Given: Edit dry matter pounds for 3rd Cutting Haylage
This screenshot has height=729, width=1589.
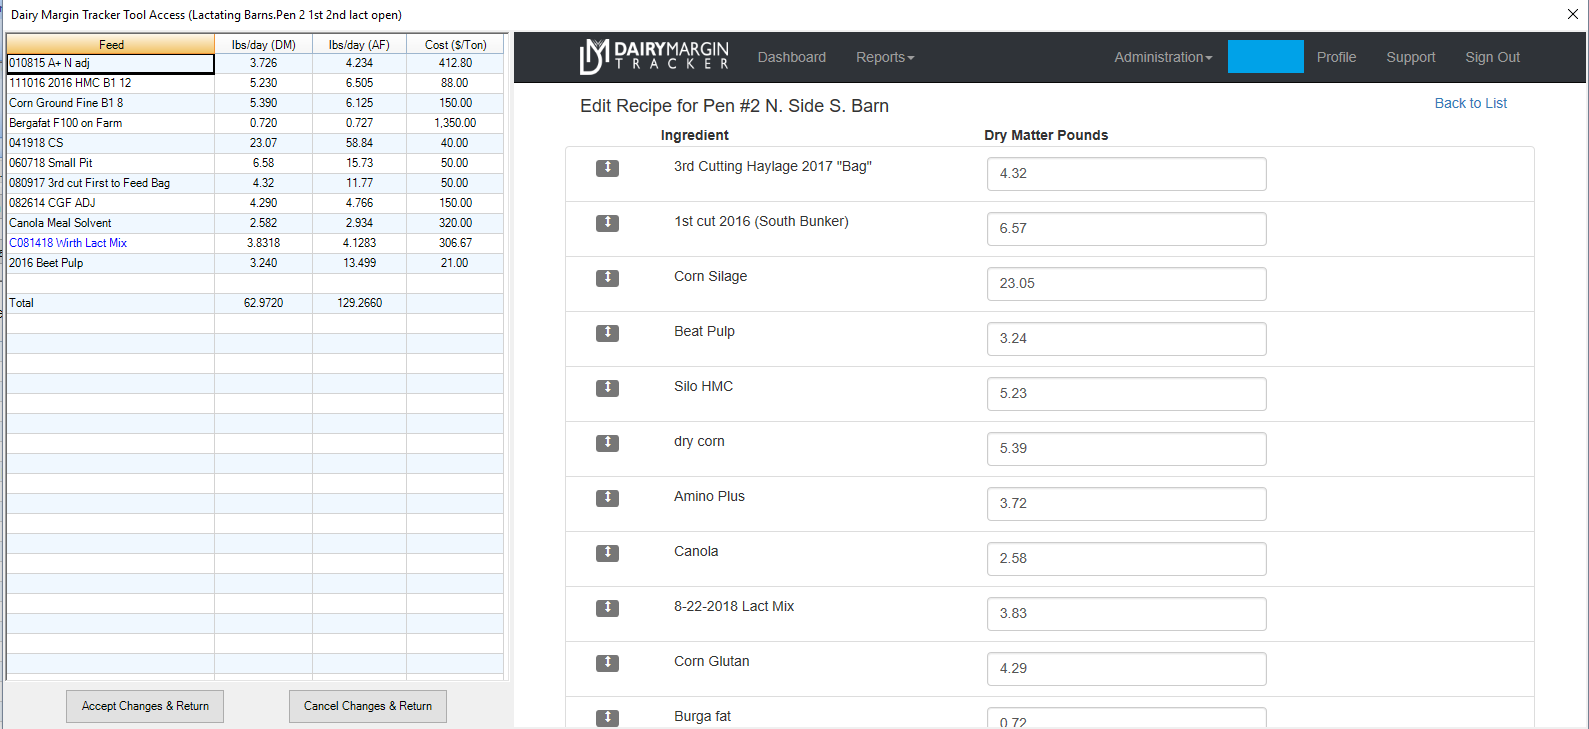Looking at the screenshot, I should 1126,173.
